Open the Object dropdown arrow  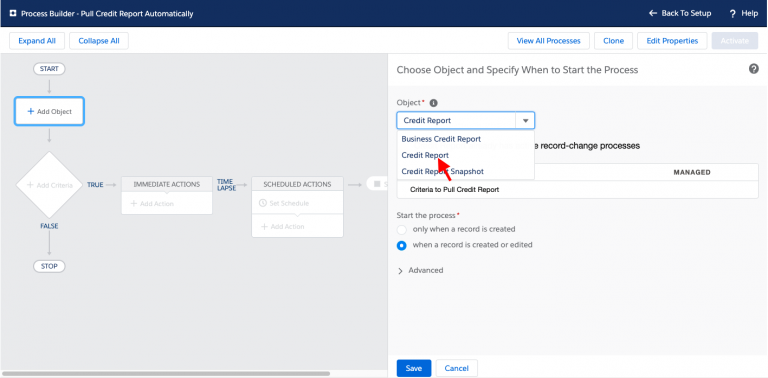[x=525, y=120]
